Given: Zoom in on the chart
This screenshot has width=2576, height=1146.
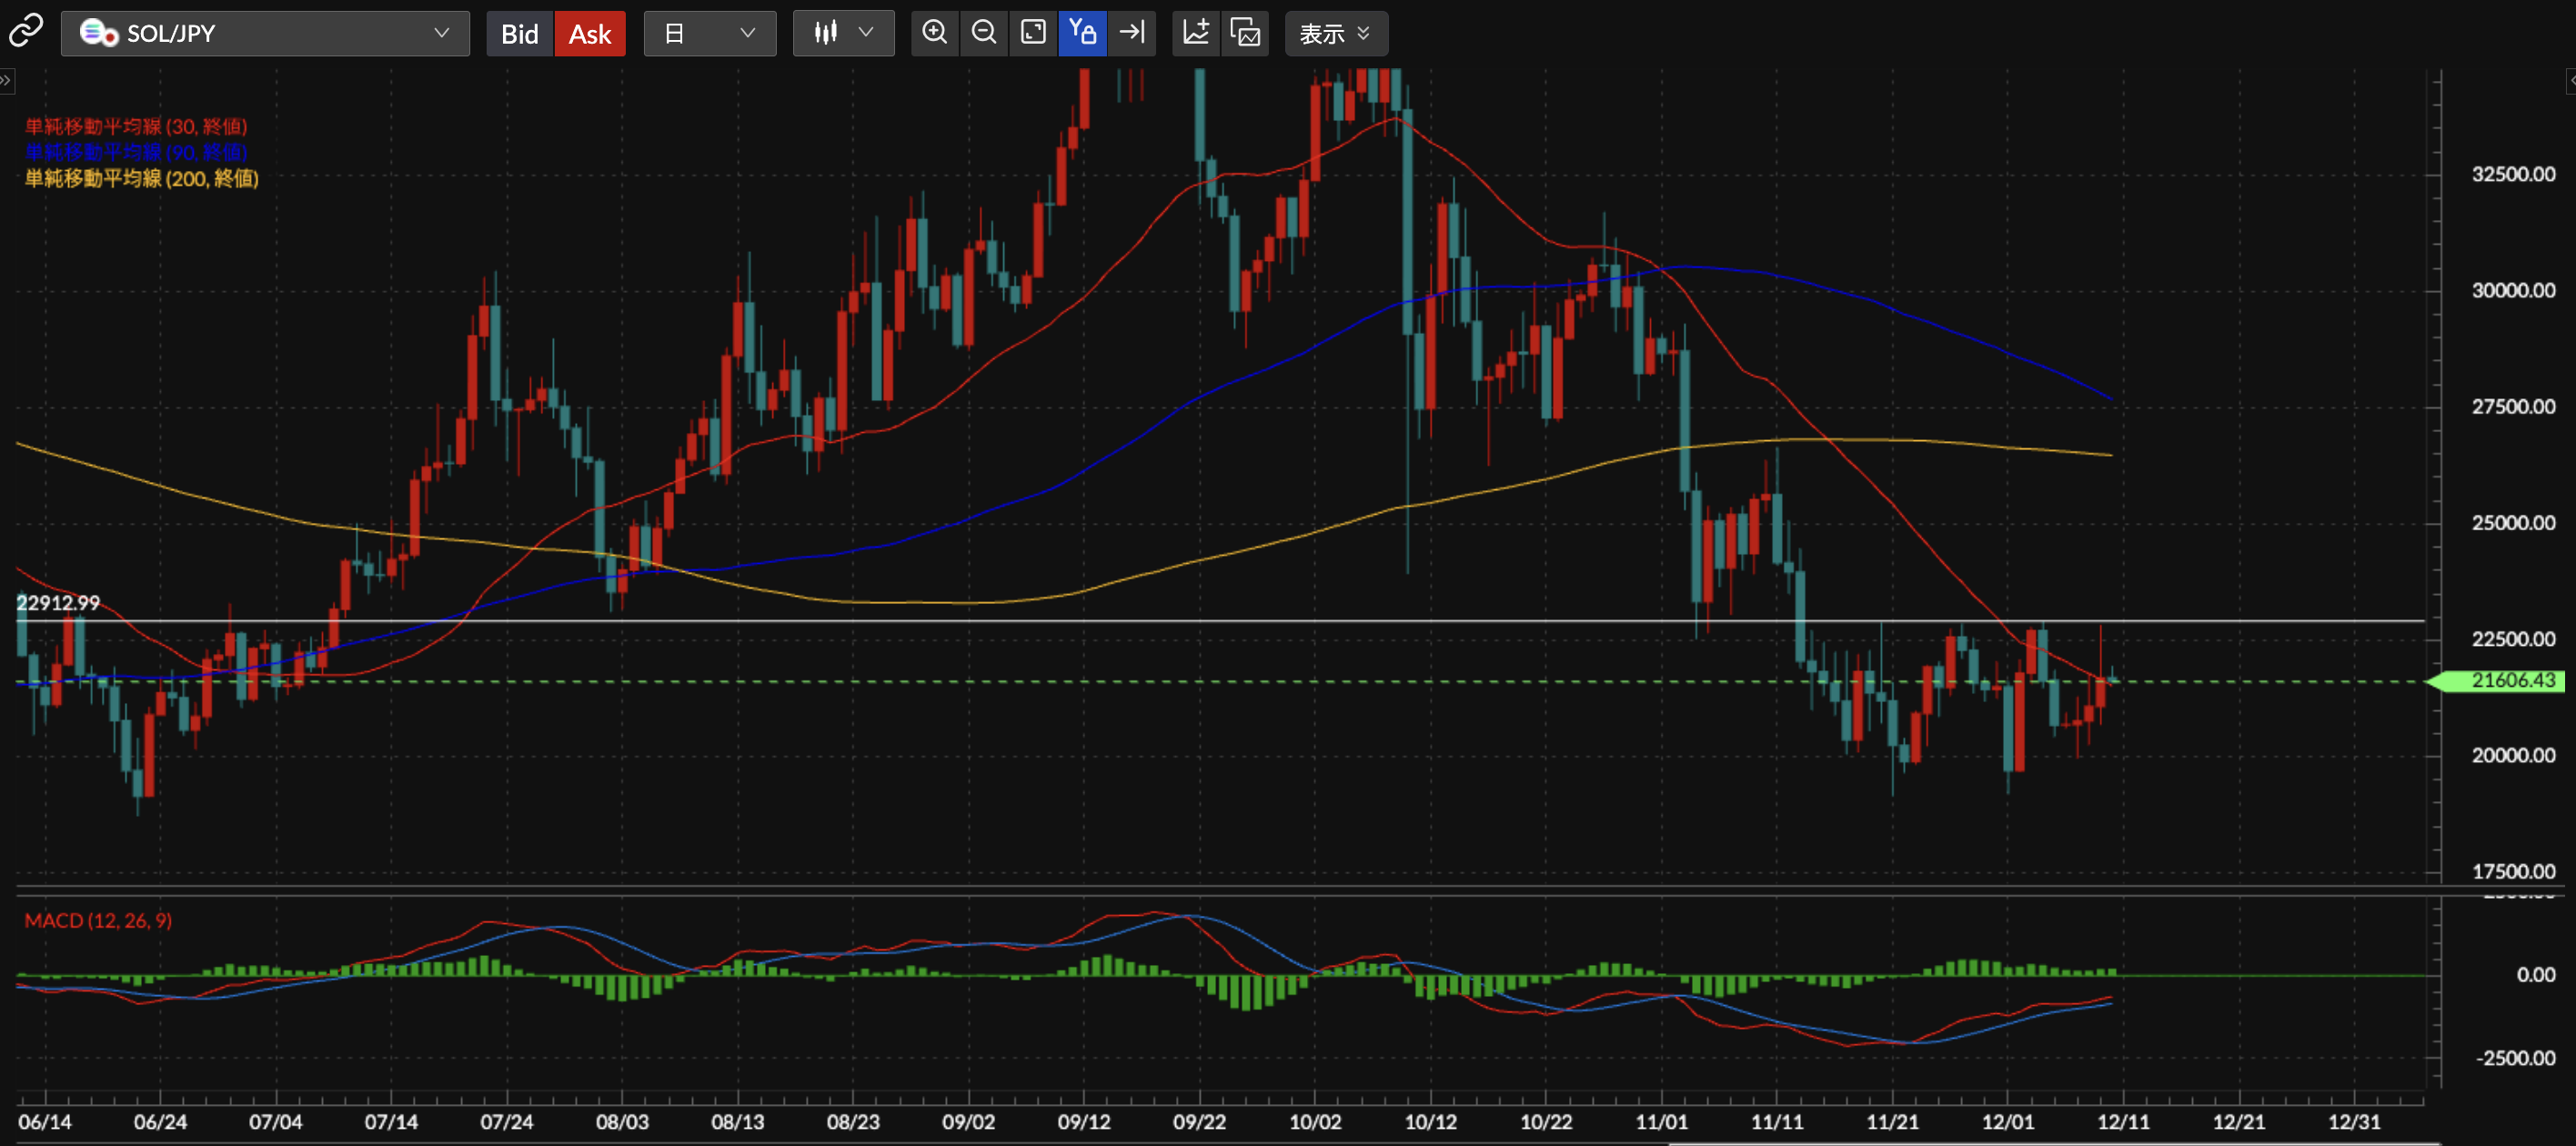Looking at the screenshot, I should click(x=934, y=33).
